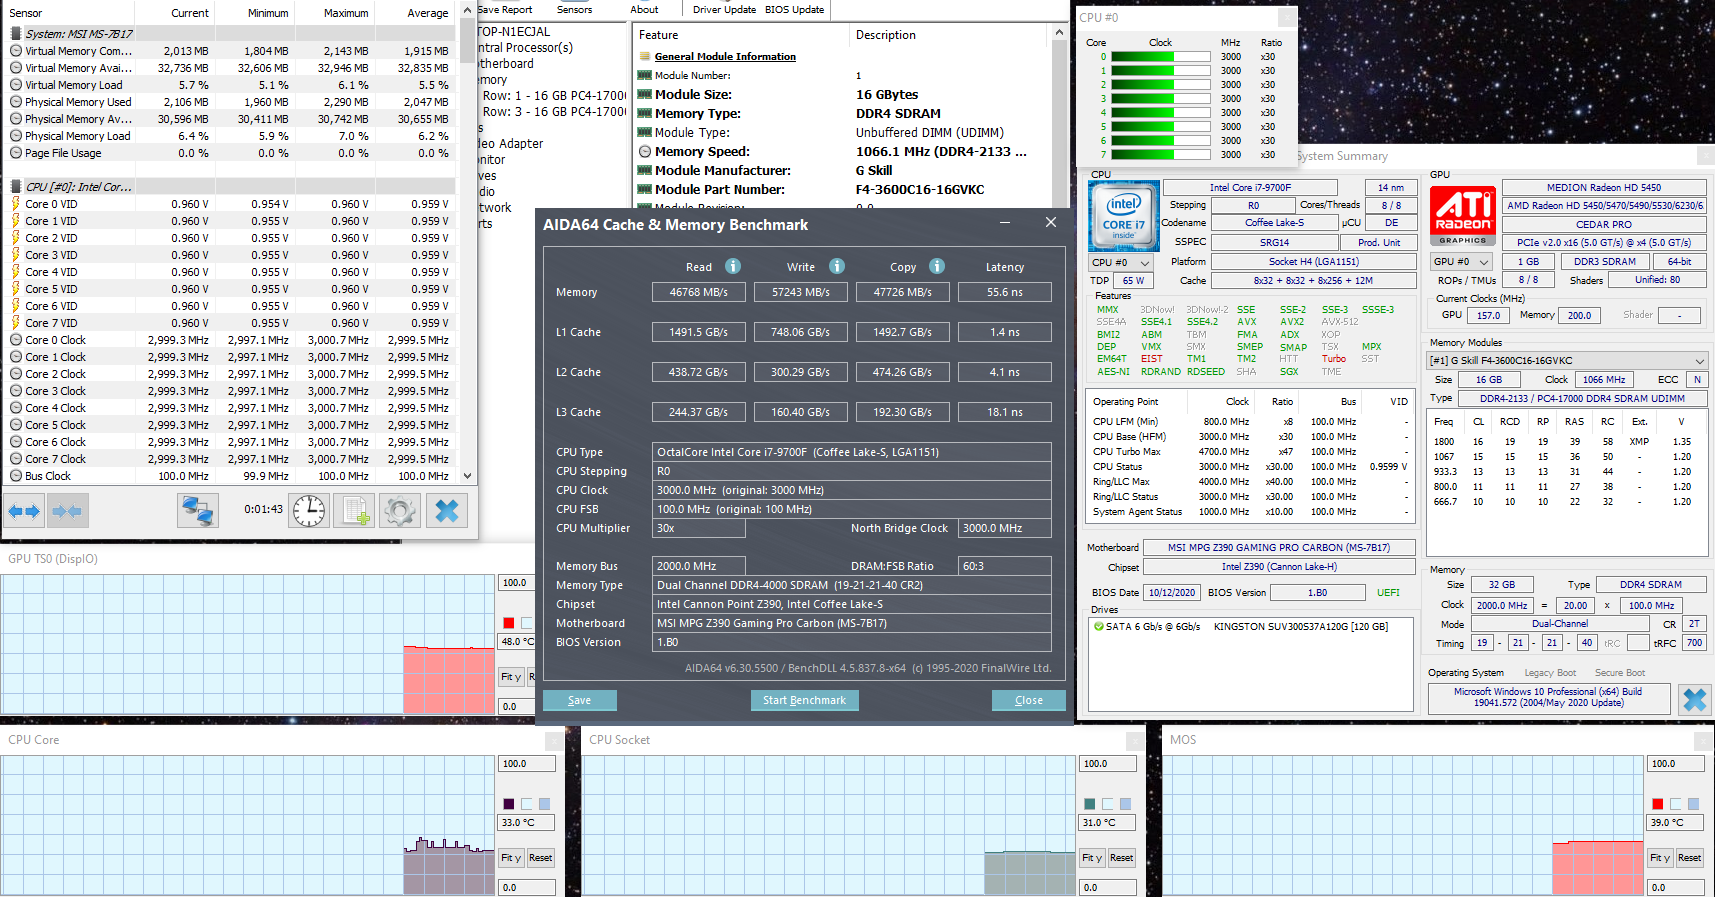Click the left-right expand arrows icon in sensor toolbar
The height and width of the screenshot is (897, 1715).
click(24, 511)
